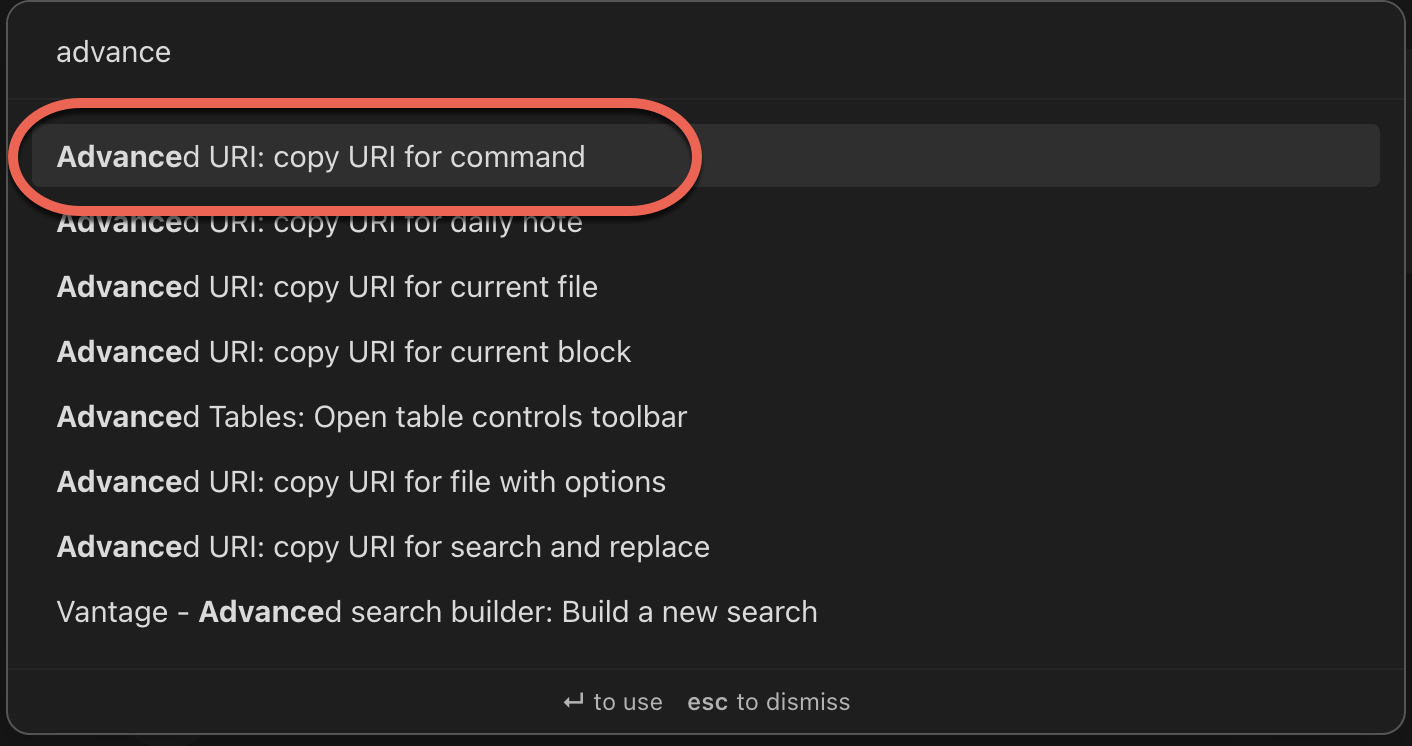Click the "to use" hint text
This screenshot has width=1412, height=746.
[x=628, y=701]
